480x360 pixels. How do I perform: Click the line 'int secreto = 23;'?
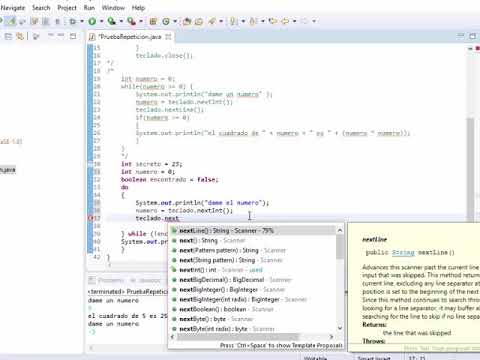[152, 164]
